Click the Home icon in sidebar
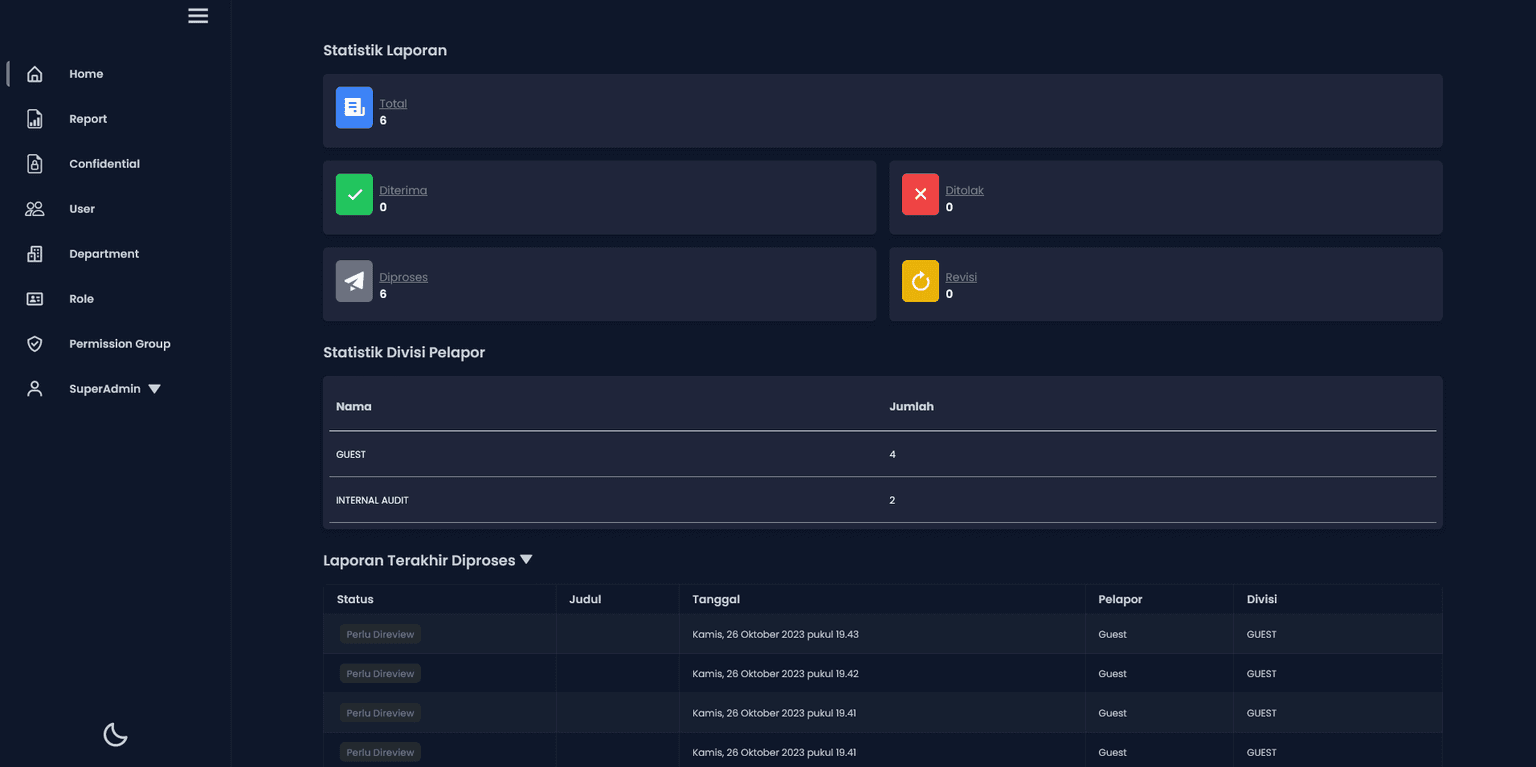 [35, 74]
